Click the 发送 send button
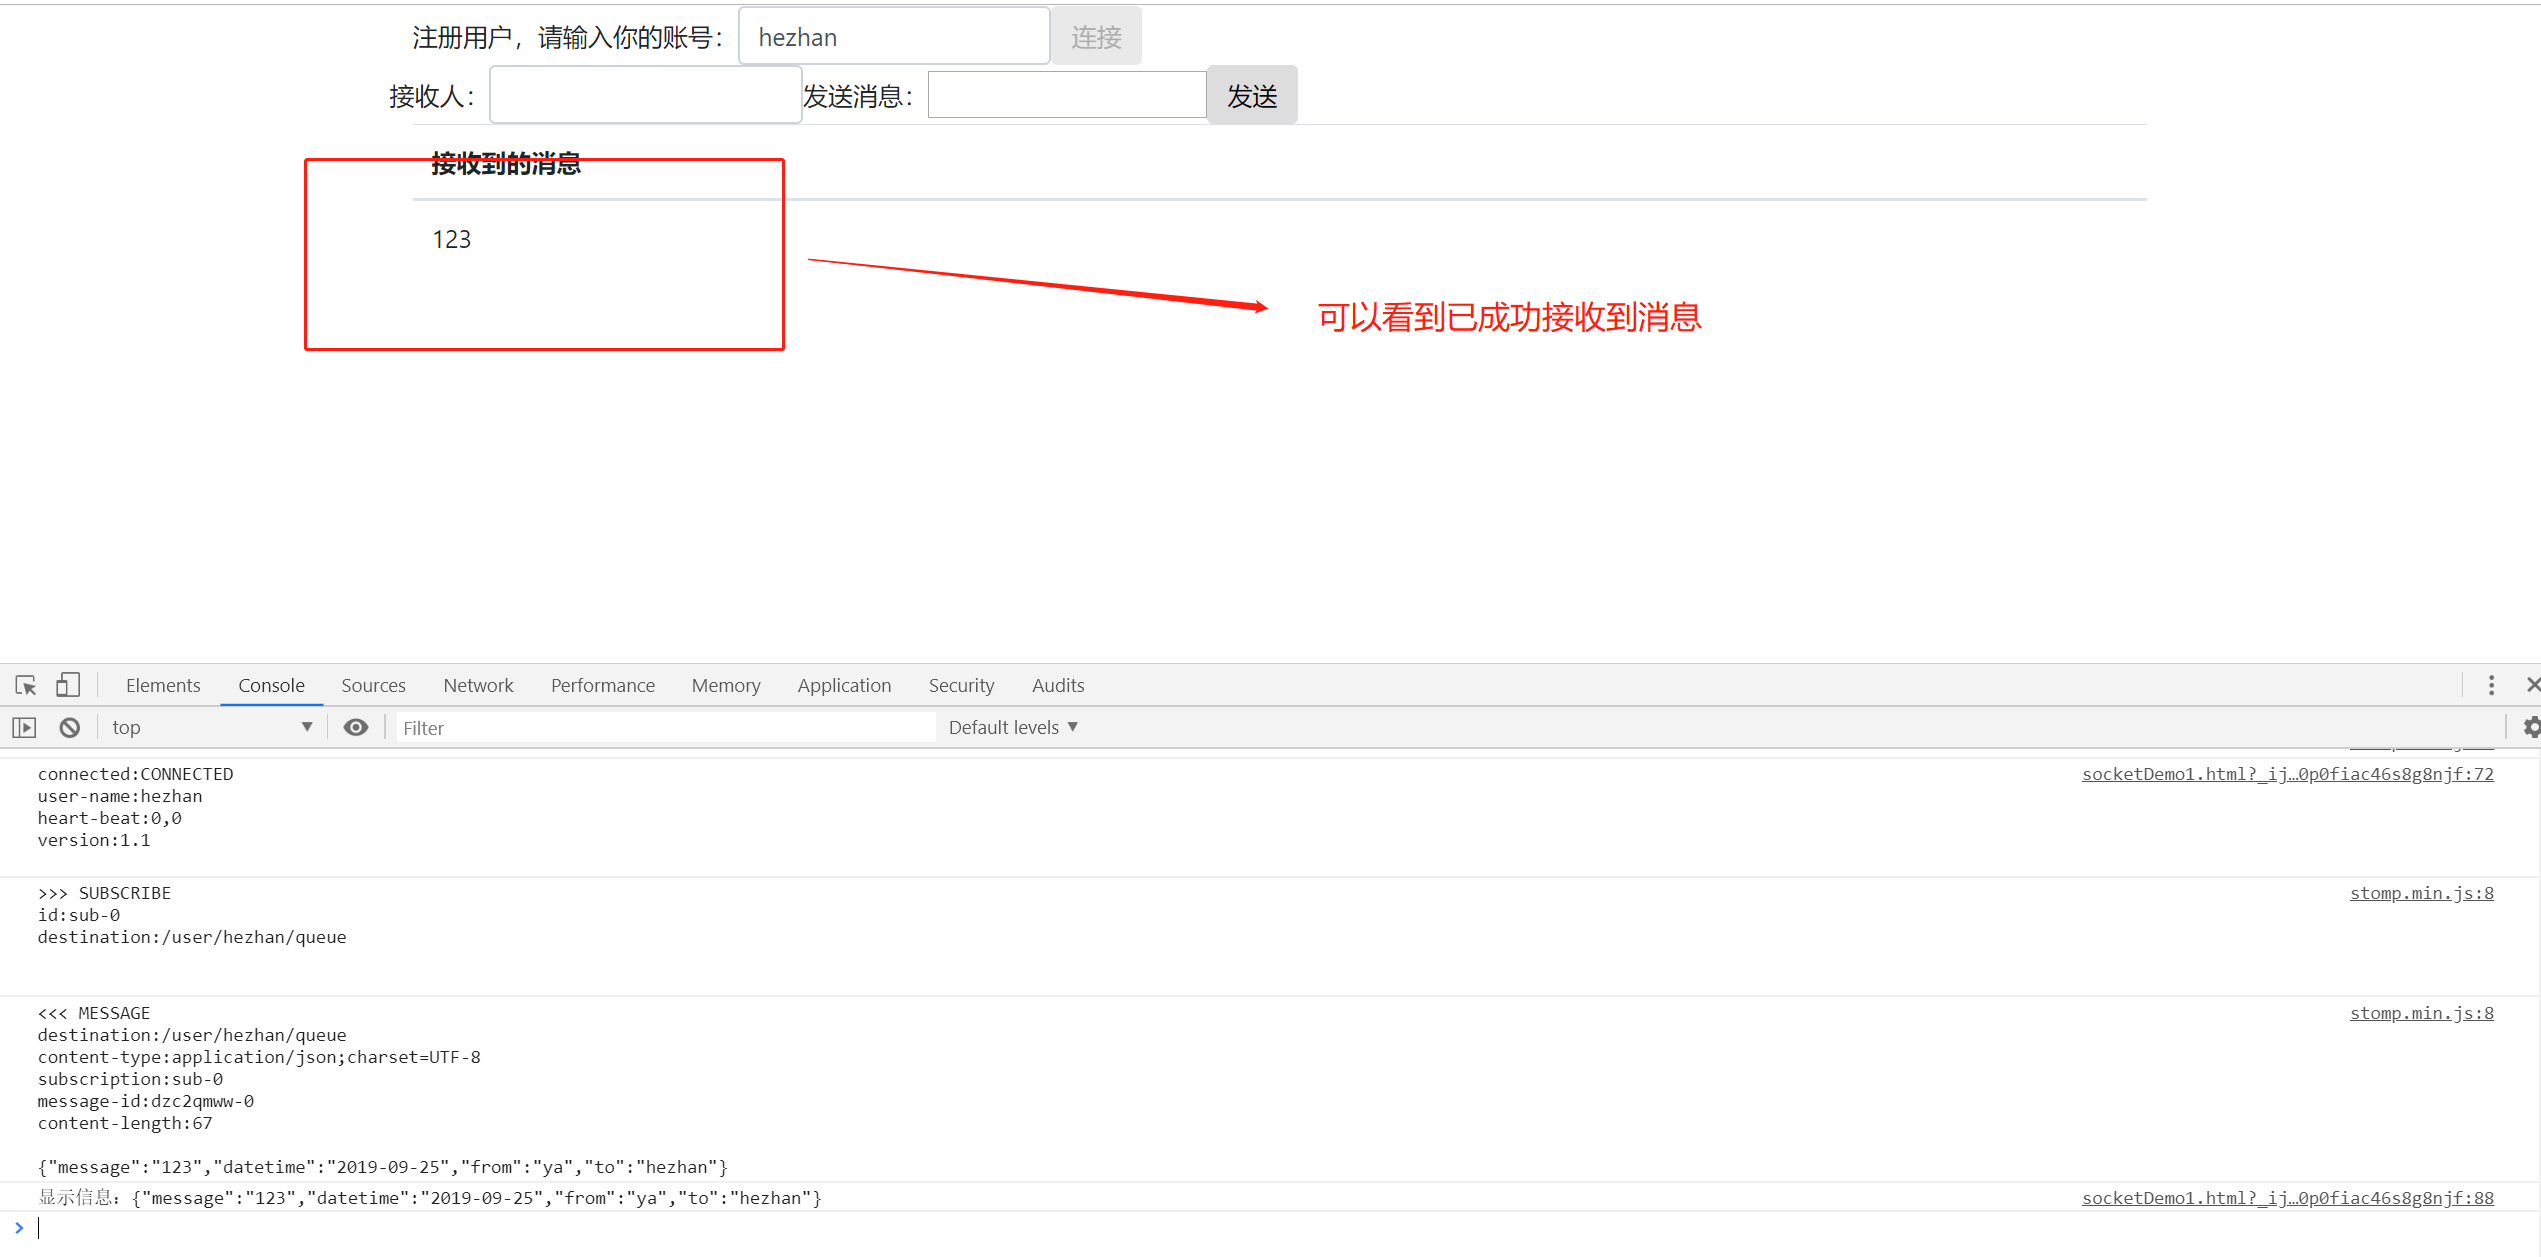This screenshot has height=1257, width=2541. click(1252, 96)
